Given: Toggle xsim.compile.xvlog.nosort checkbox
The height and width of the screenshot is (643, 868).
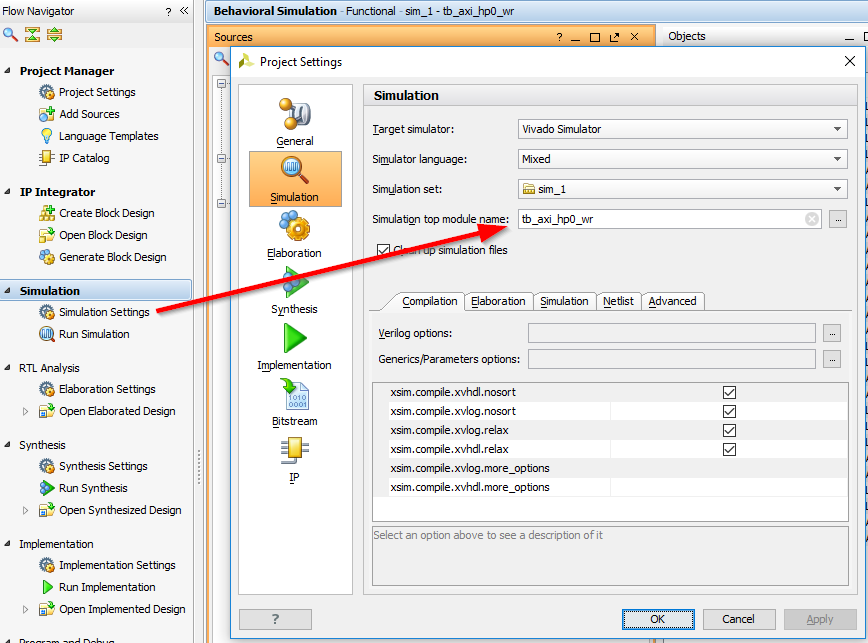Looking at the screenshot, I should pyautogui.click(x=729, y=411).
